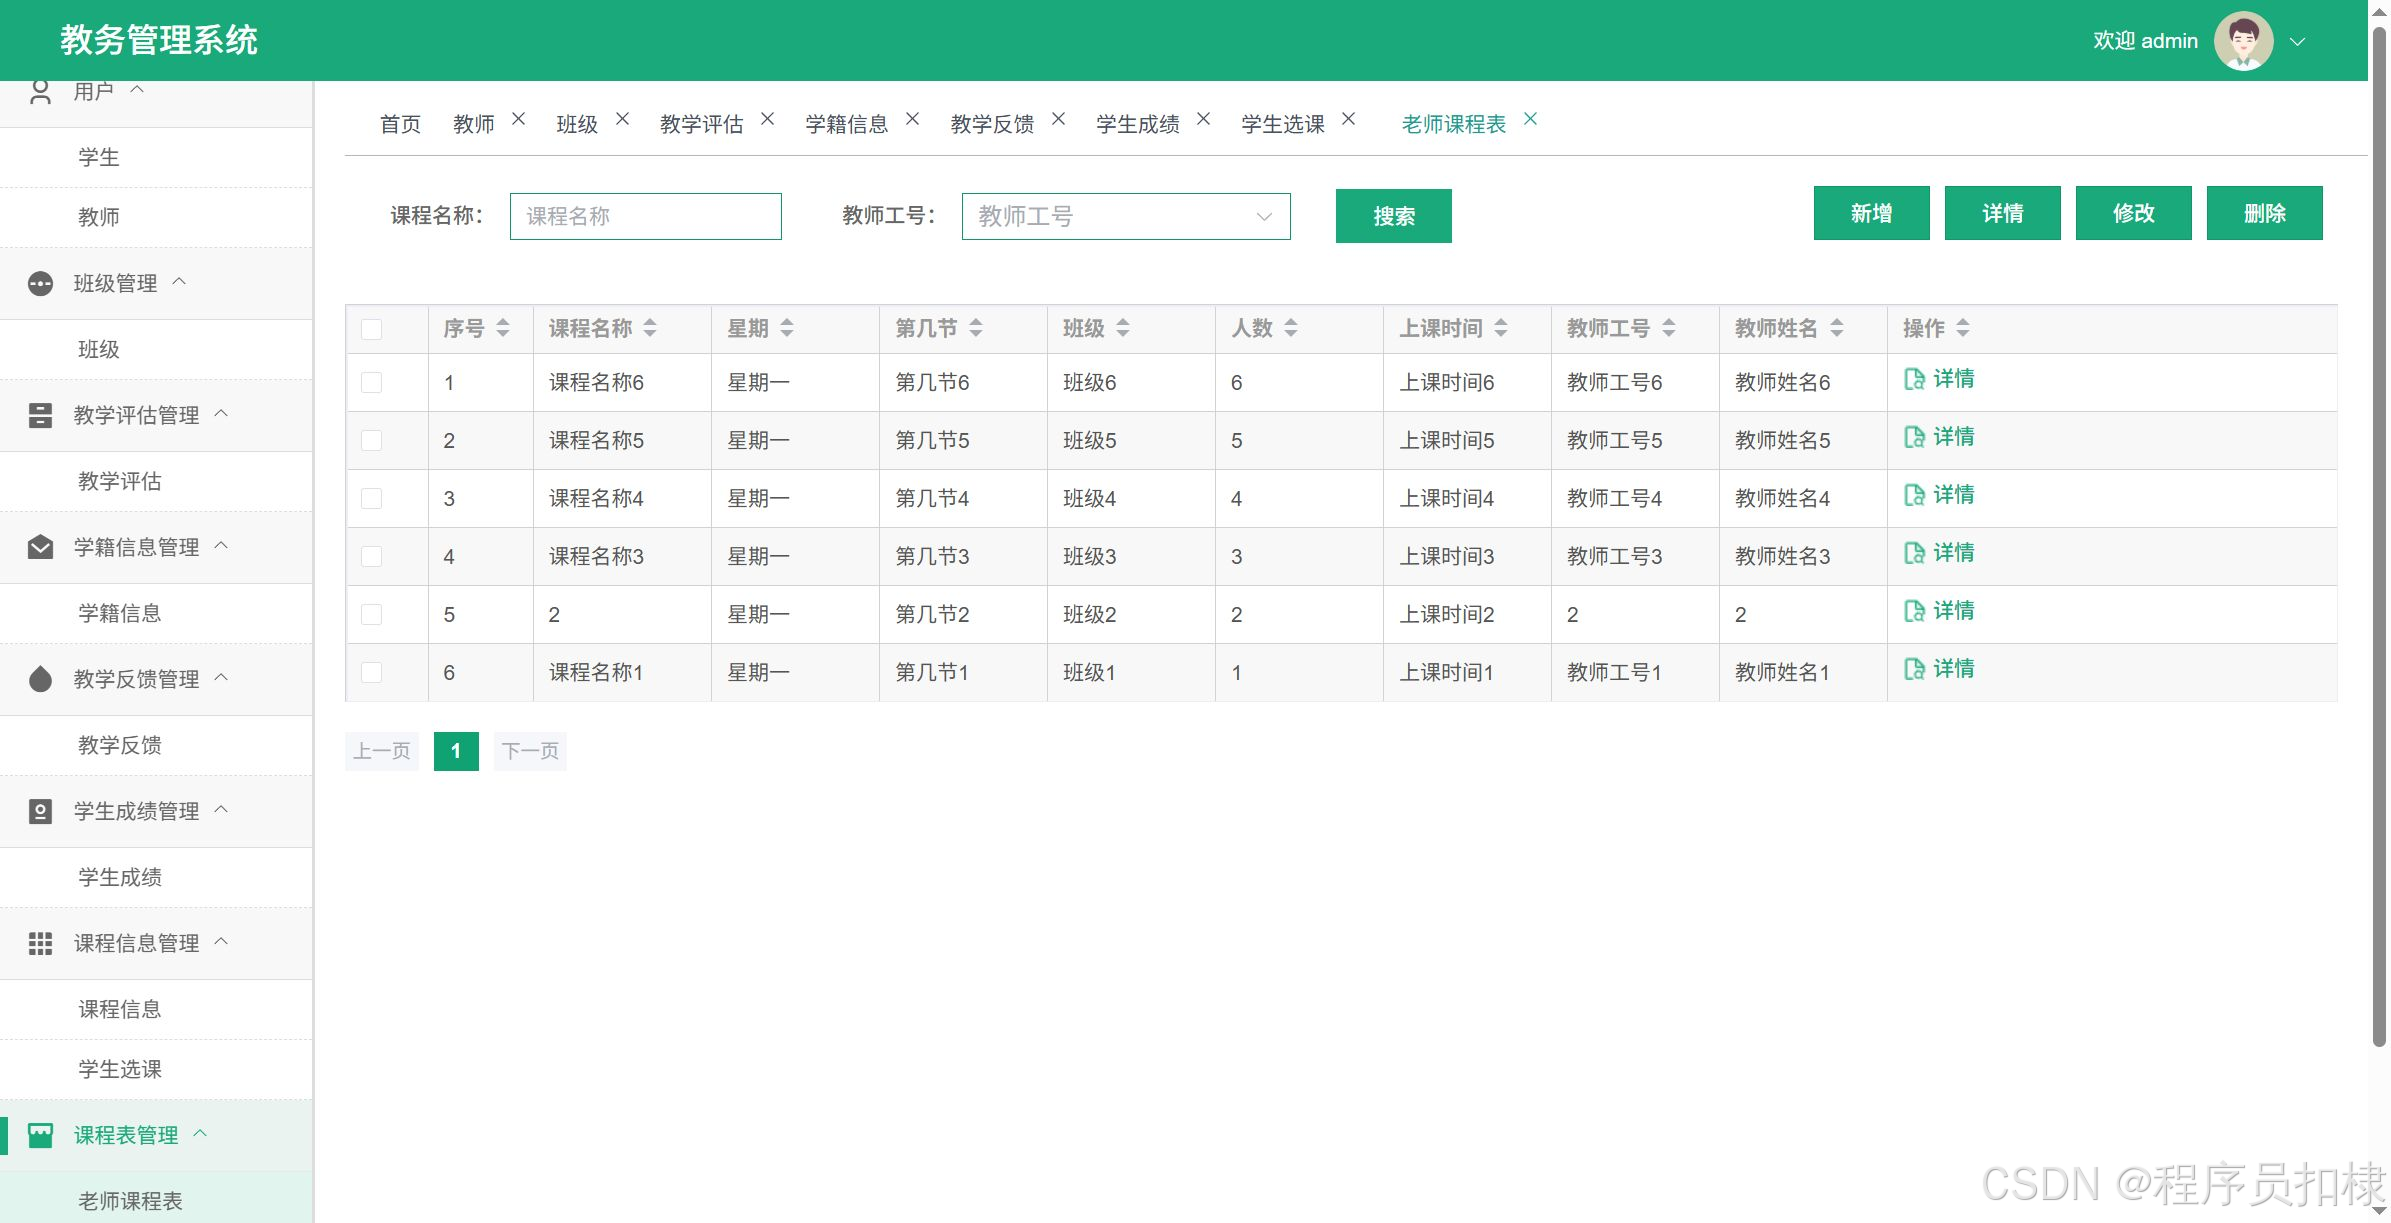Tick the select-all checkbox in table header
Screen dimensions: 2391x1223
pyautogui.click(x=372, y=329)
